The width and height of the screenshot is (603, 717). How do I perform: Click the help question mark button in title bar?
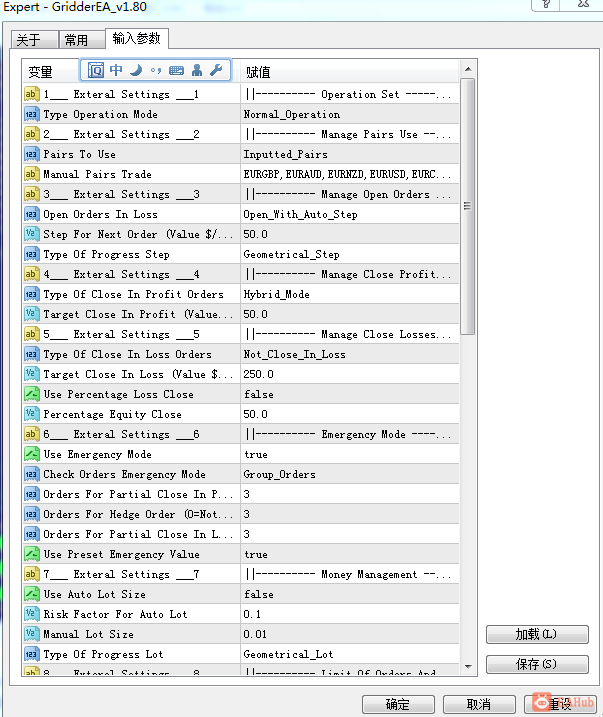tap(546, 5)
